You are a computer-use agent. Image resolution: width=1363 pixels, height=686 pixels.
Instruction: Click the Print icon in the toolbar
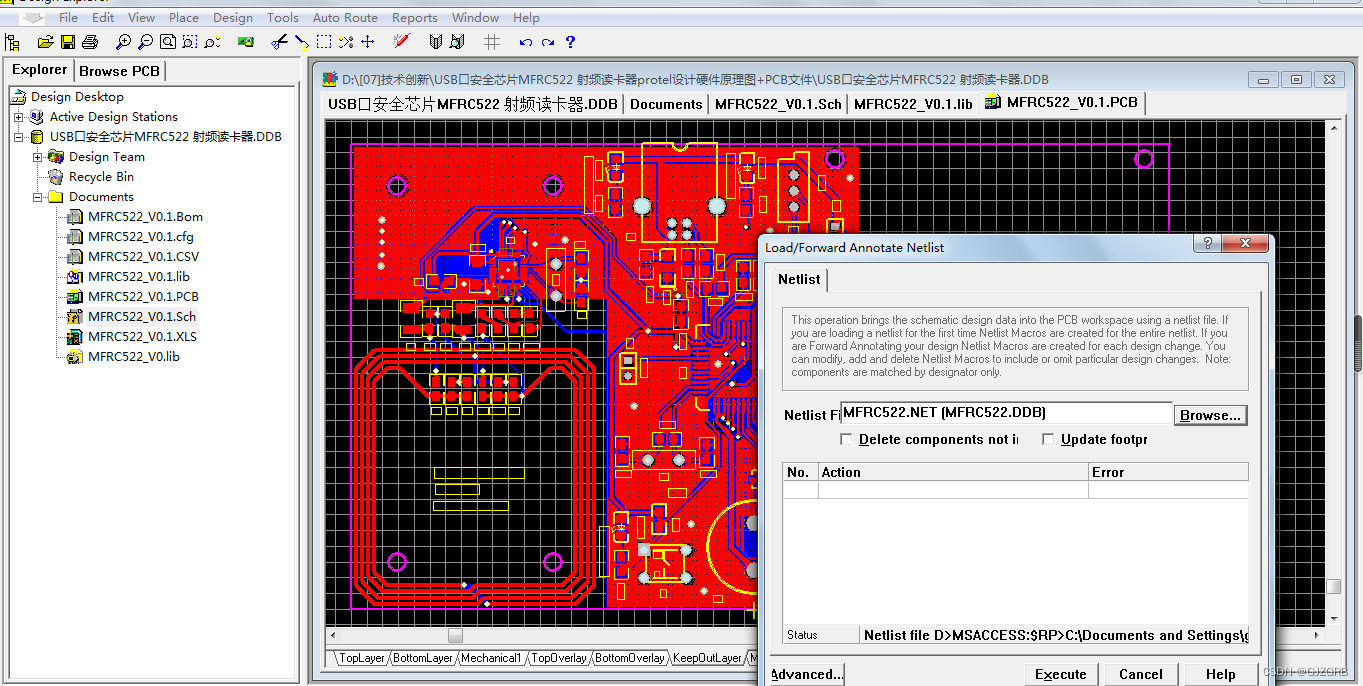tap(89, 42)
